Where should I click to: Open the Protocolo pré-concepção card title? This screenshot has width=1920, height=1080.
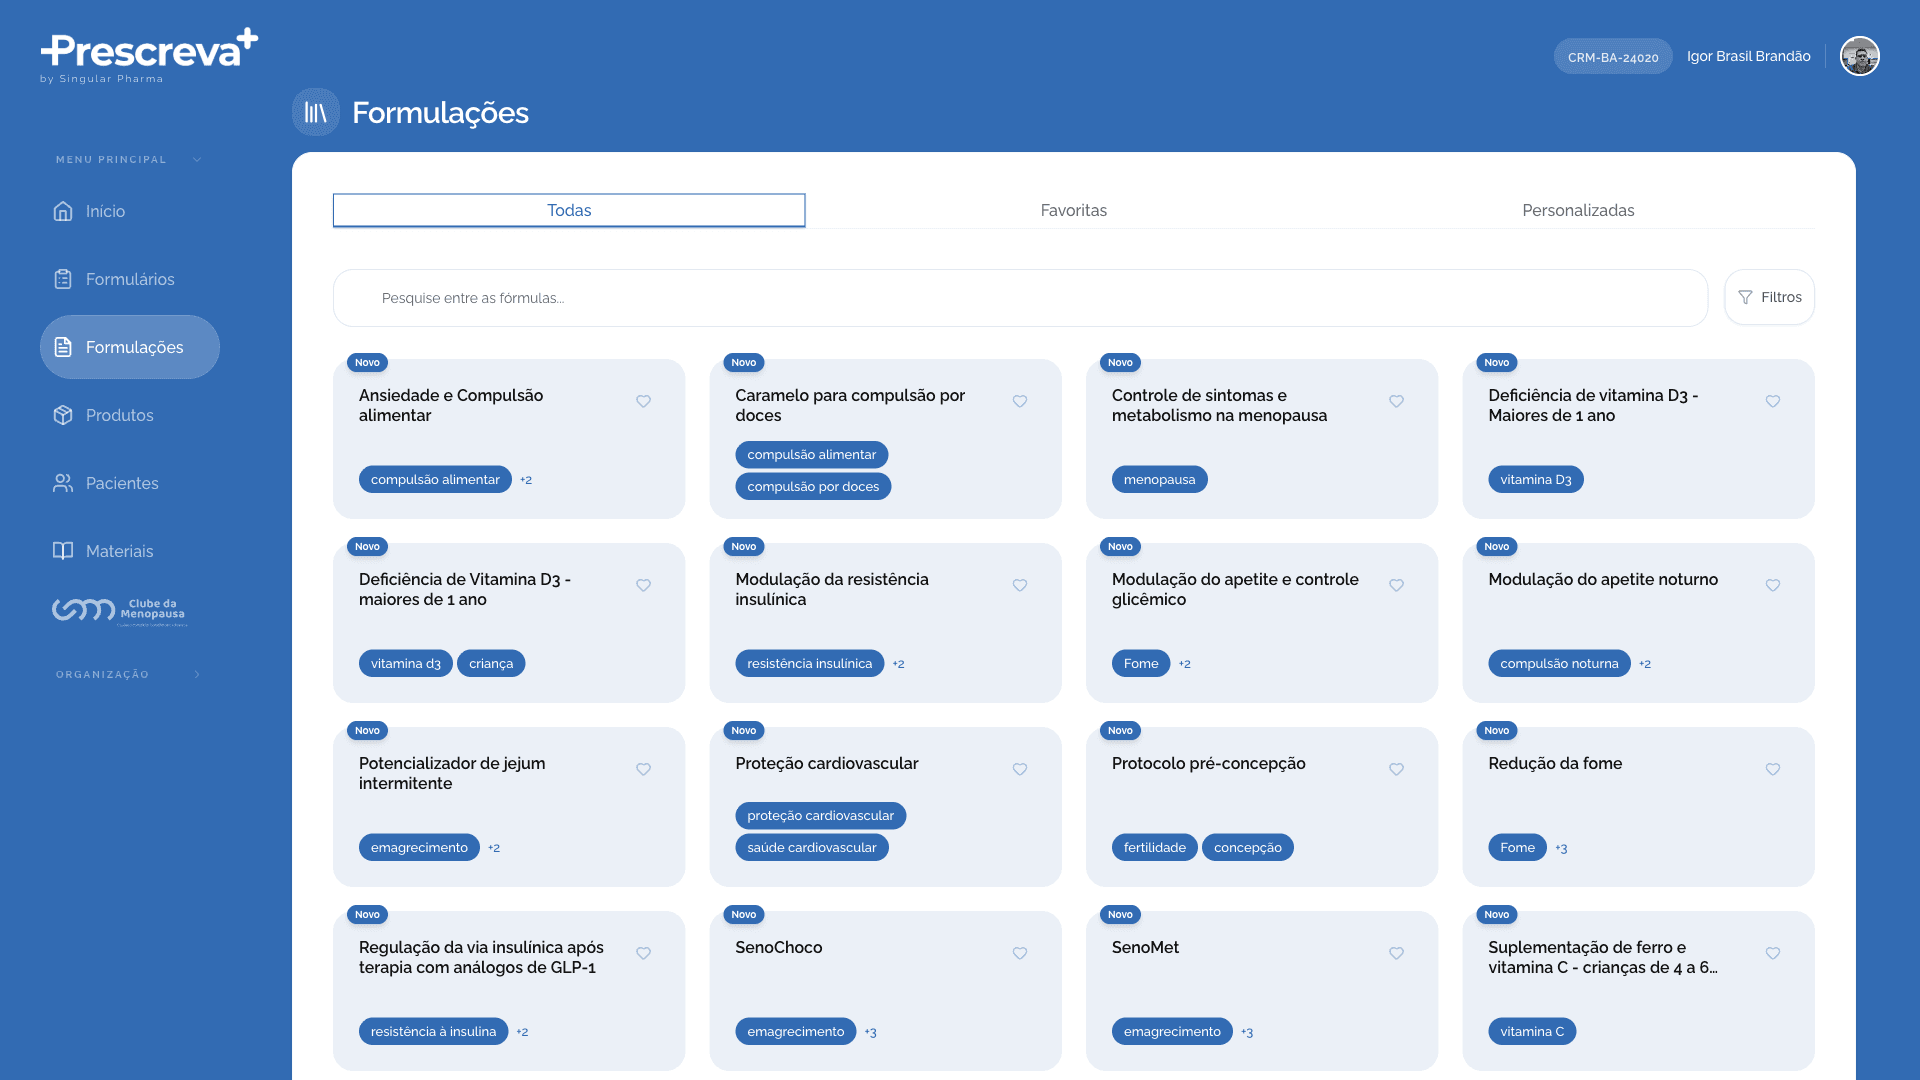1209,763
